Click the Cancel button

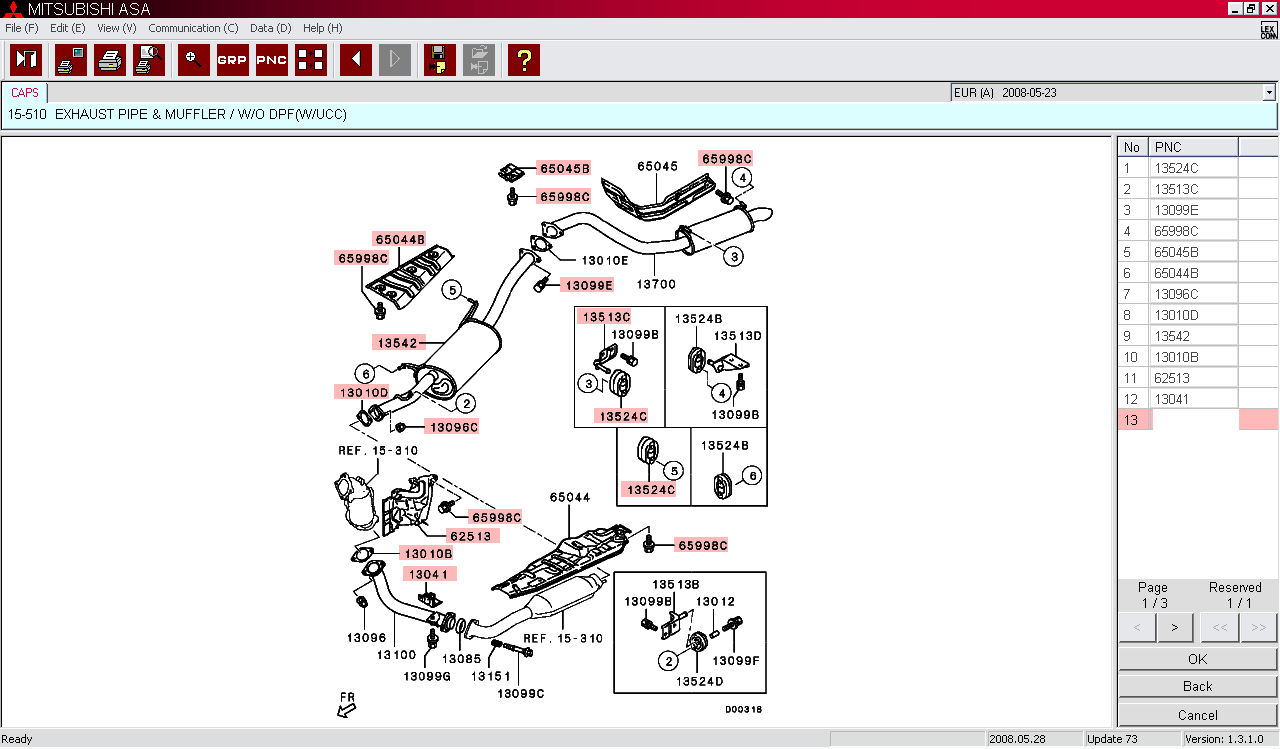pos(1197,715)
